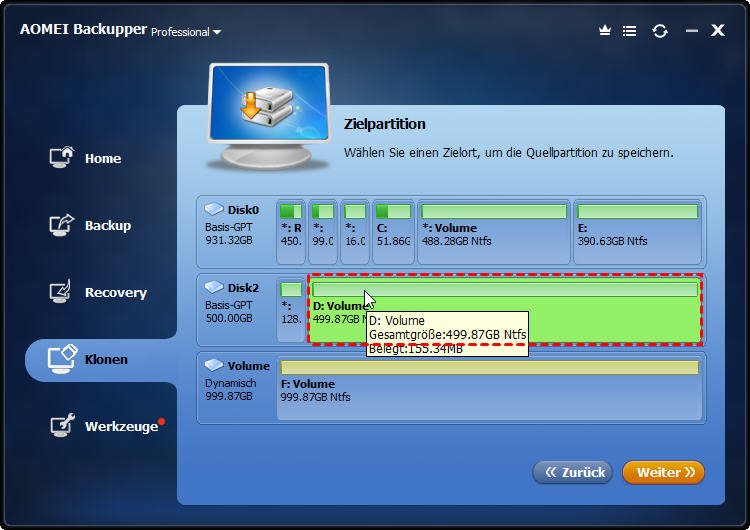Click the Disk0 931.32GB size label
Screen dimensions: 750x530
[229, 240]
